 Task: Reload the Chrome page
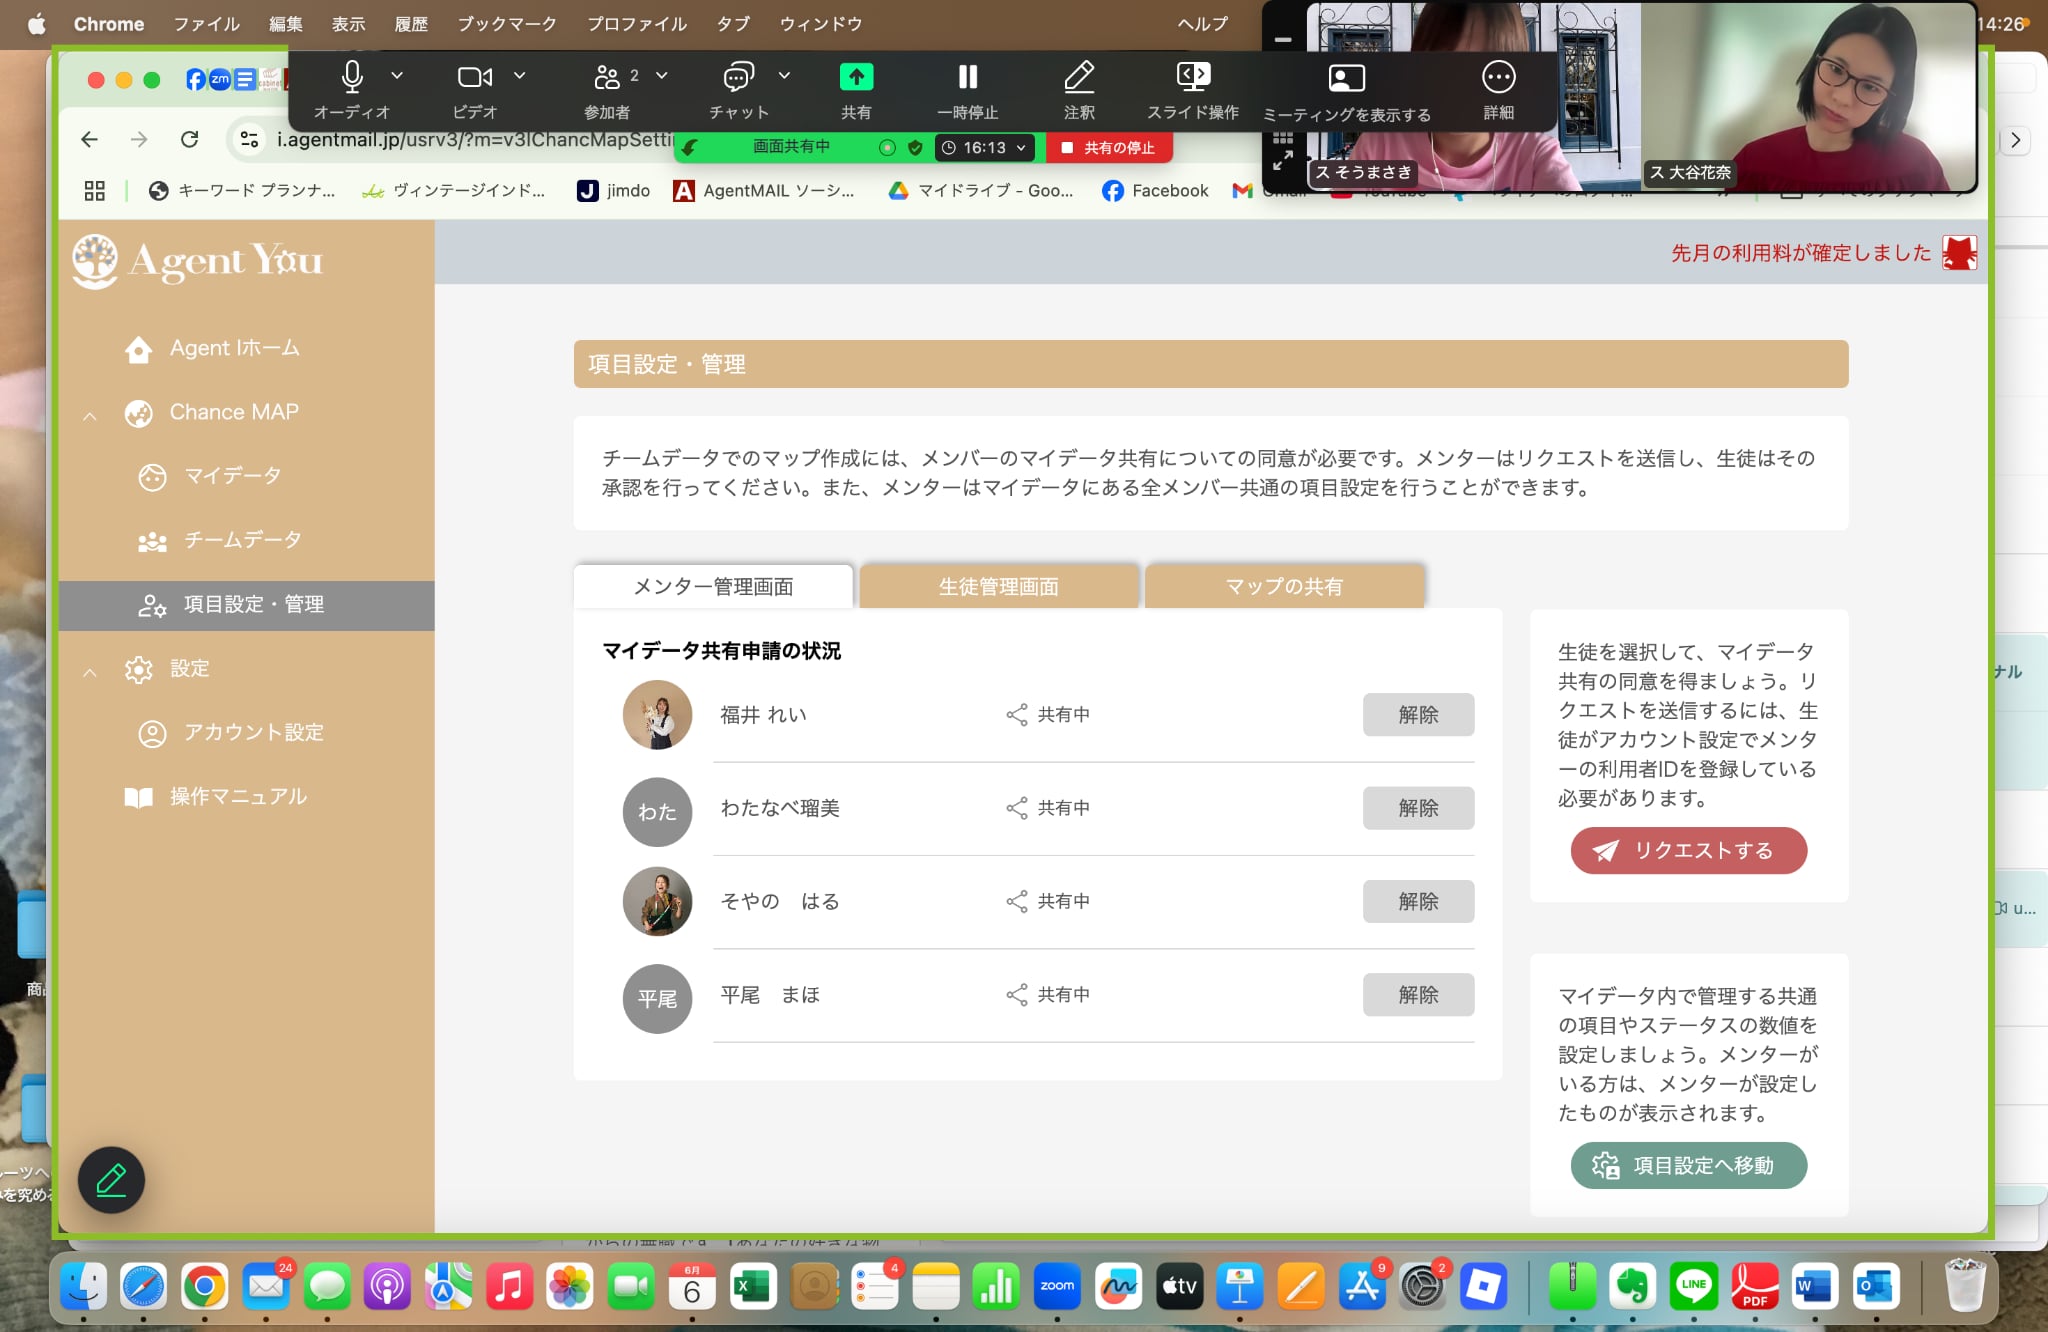click(x=189, y=140)
